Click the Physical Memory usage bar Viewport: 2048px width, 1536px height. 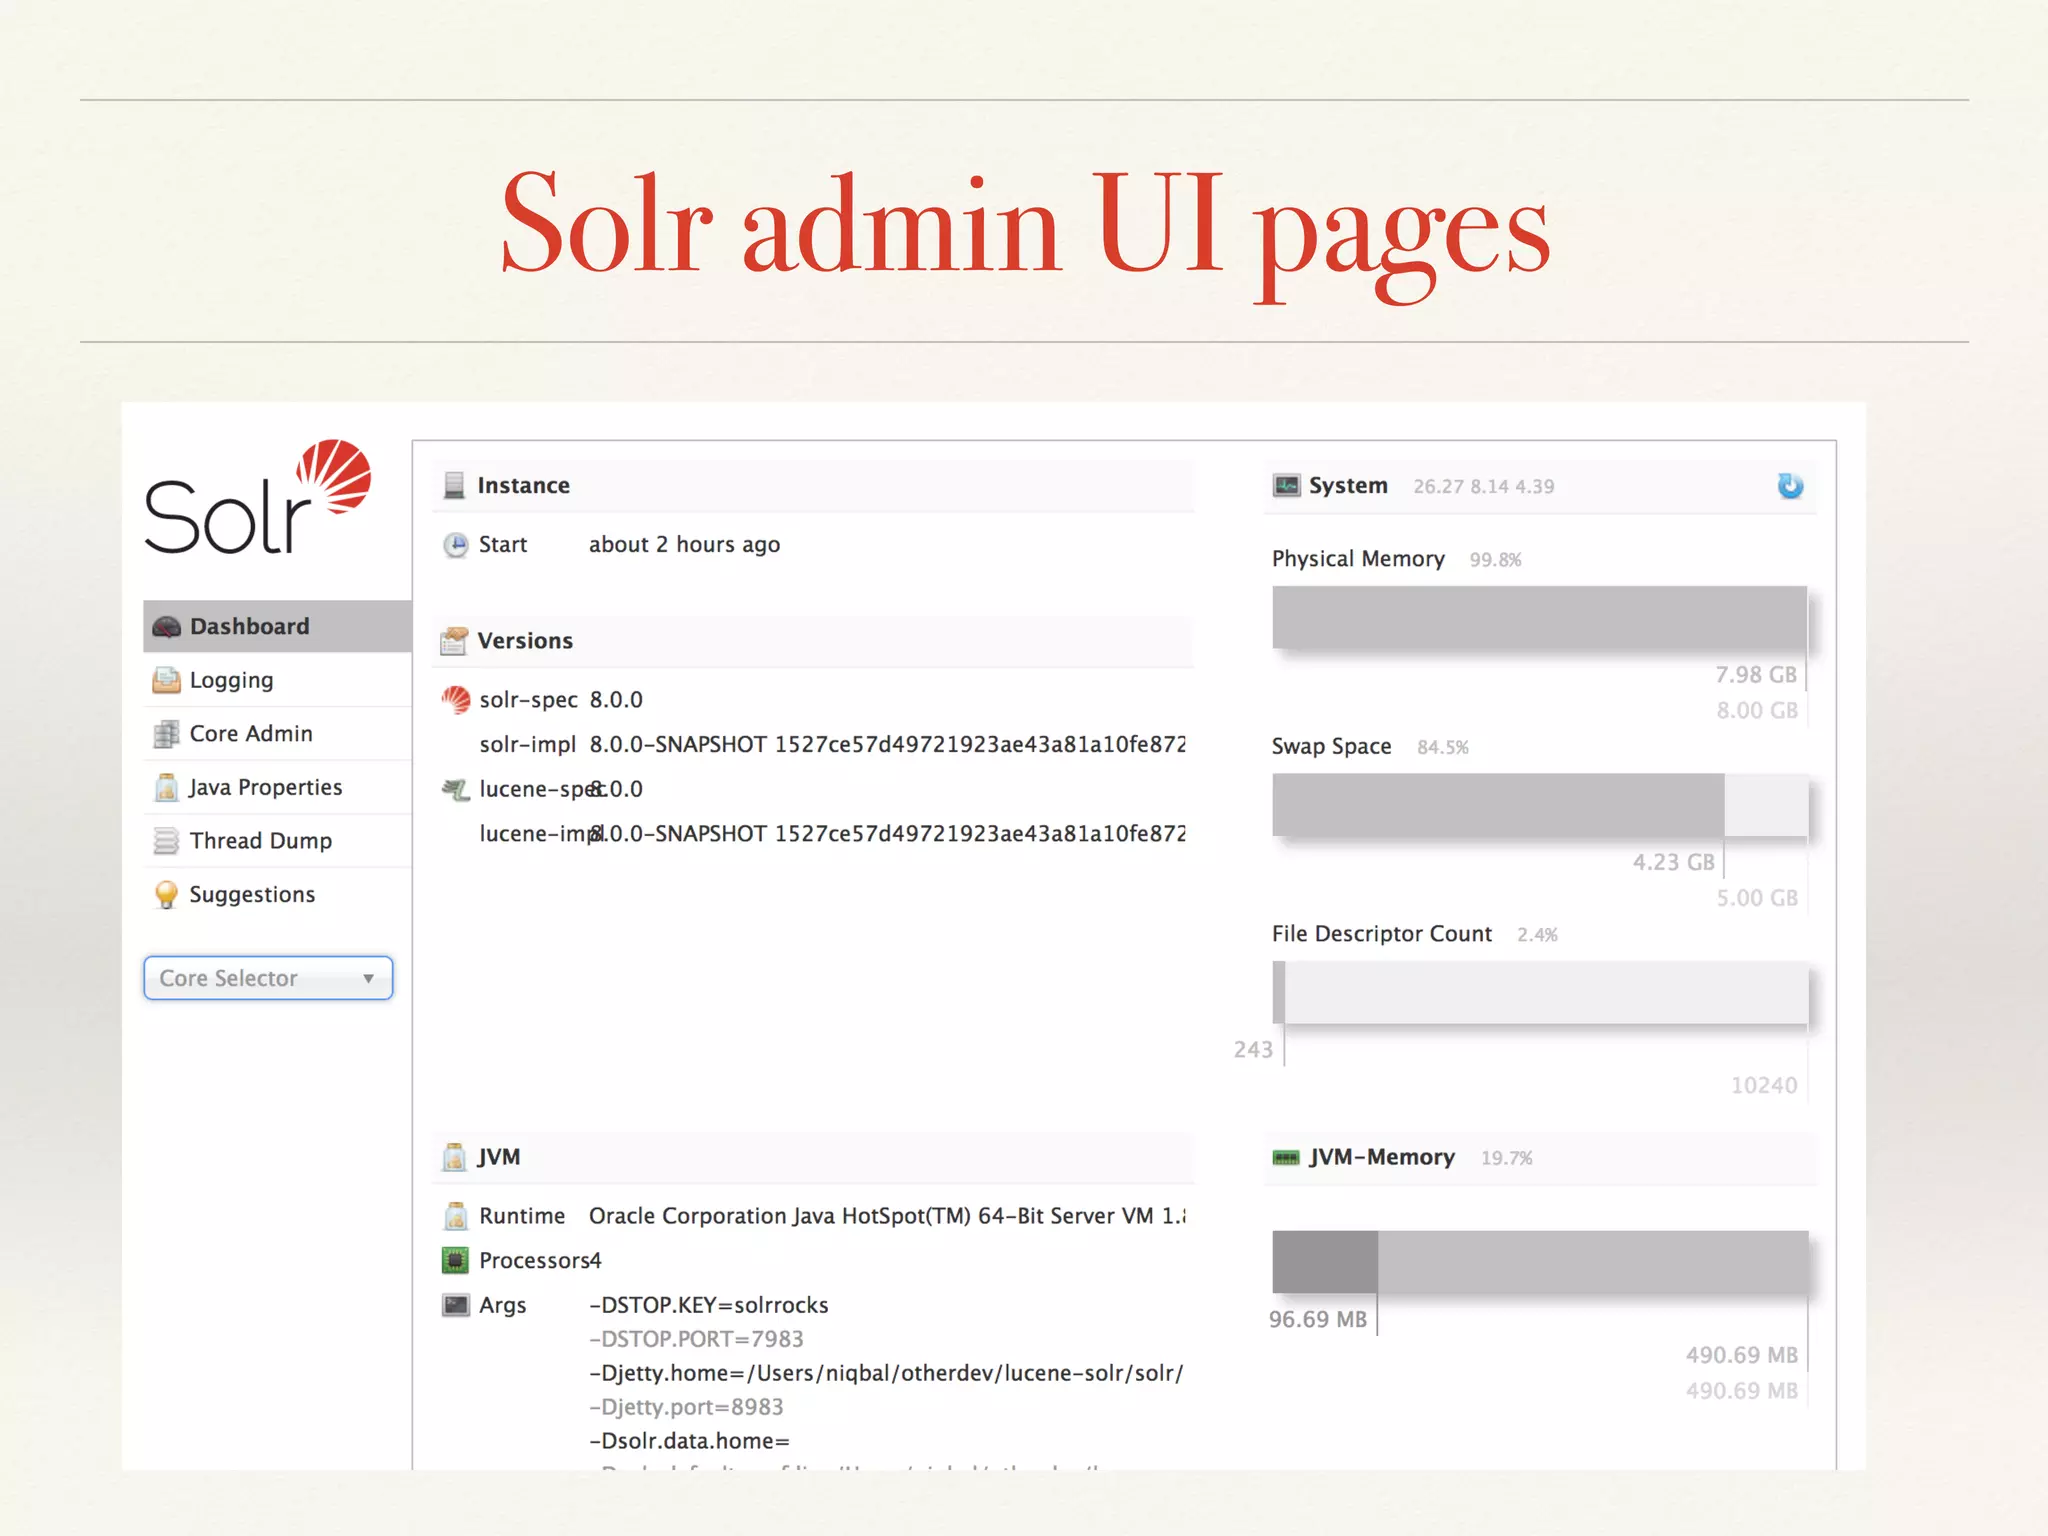tap(1540, 618)
